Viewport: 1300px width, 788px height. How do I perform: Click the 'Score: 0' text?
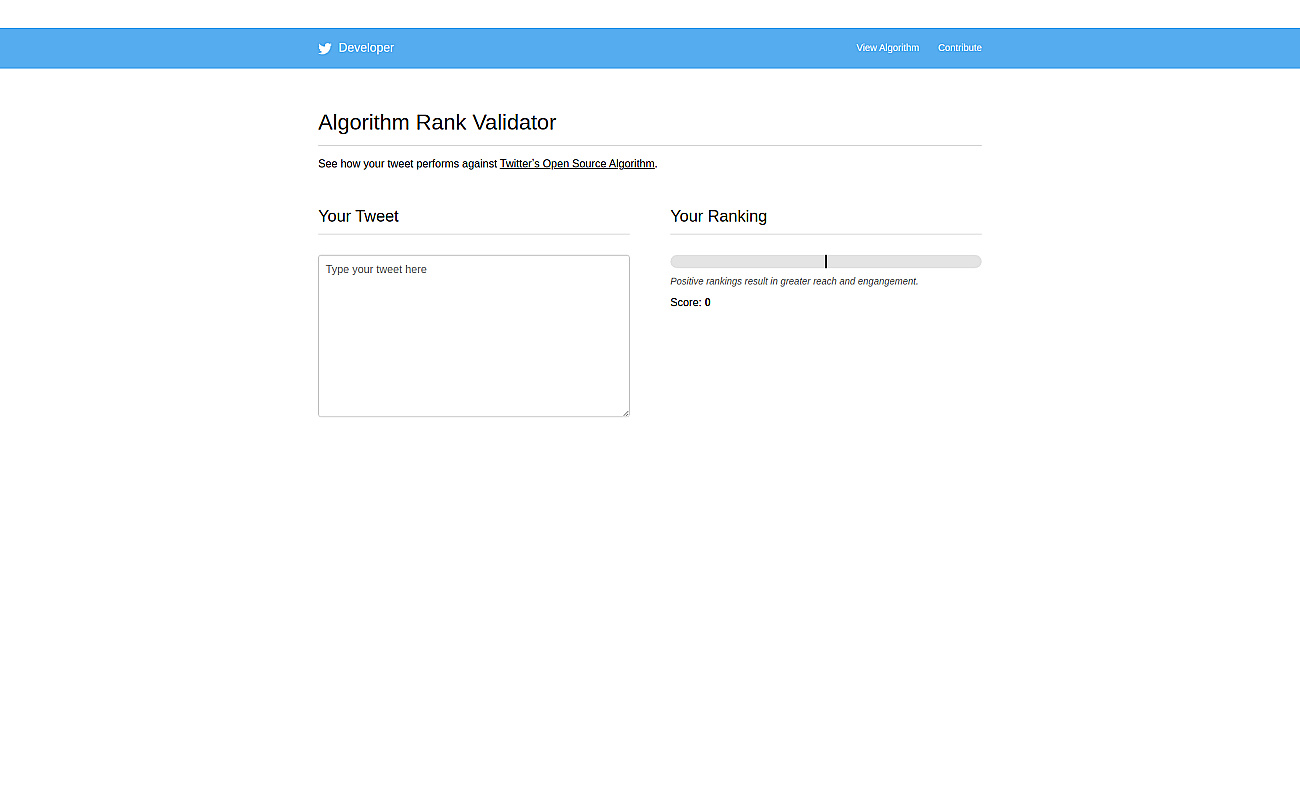(x=690, y=303)
